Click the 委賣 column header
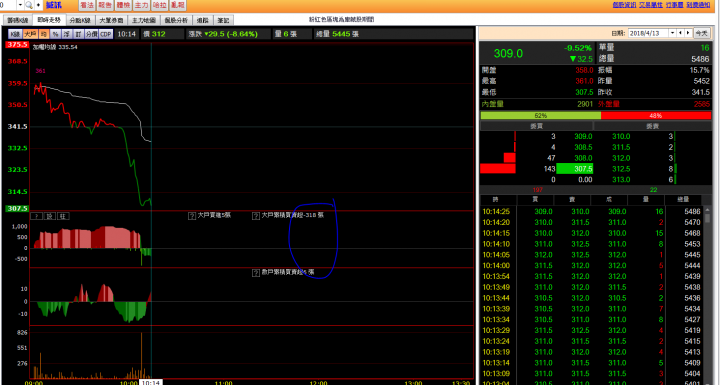 (652, 126)
